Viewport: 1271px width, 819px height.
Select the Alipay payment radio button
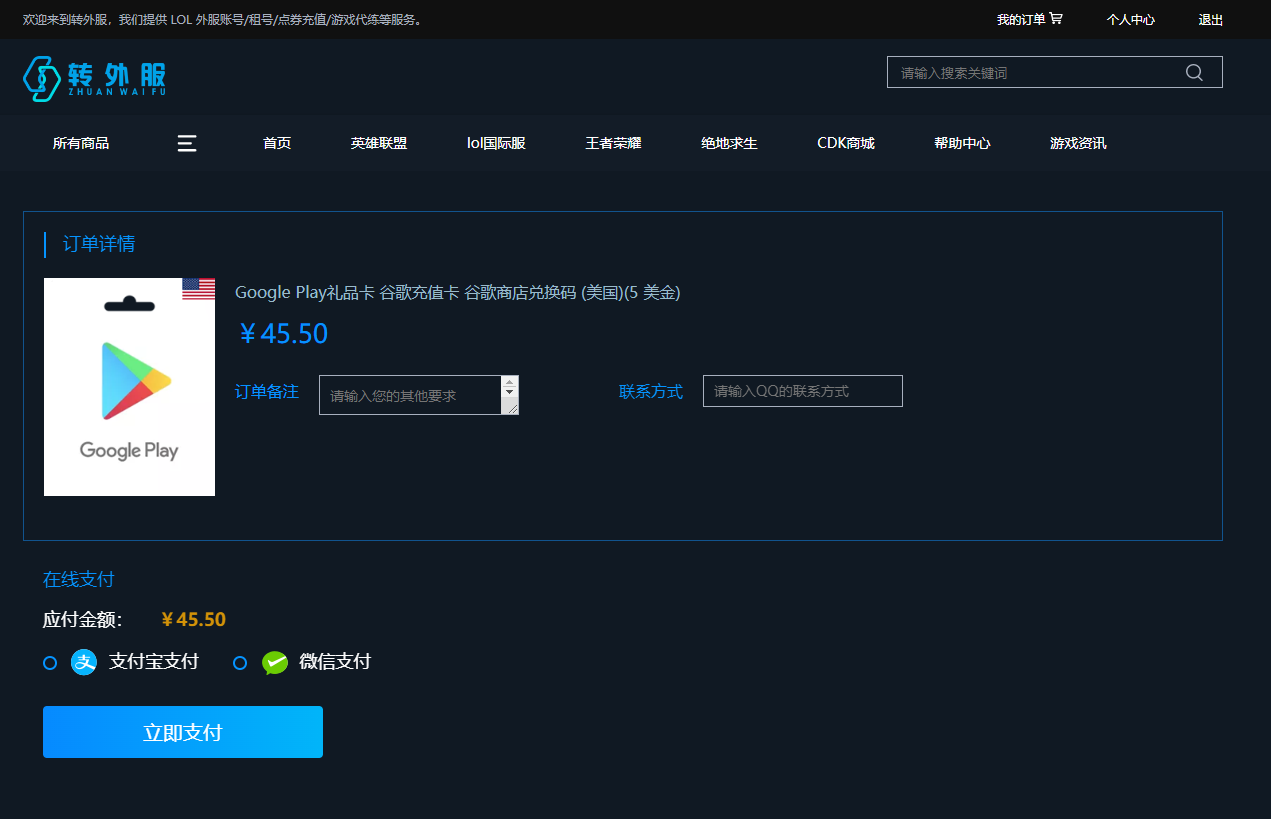(50, 663)
